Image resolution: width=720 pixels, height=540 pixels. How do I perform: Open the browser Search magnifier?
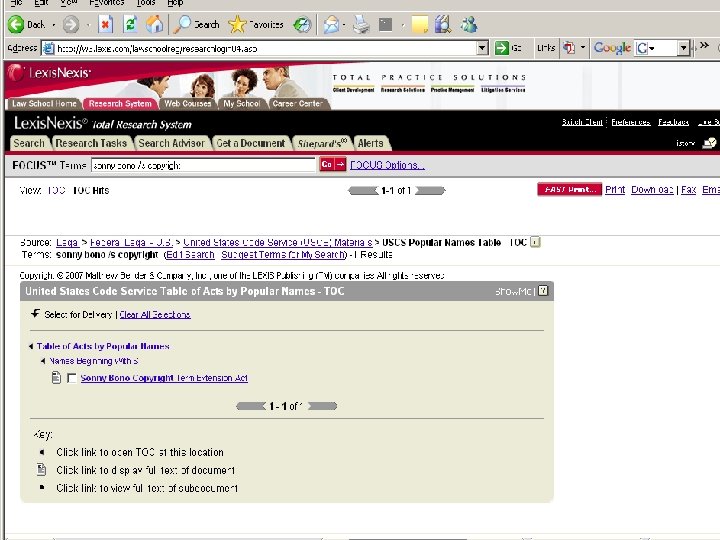coord(183,24)
